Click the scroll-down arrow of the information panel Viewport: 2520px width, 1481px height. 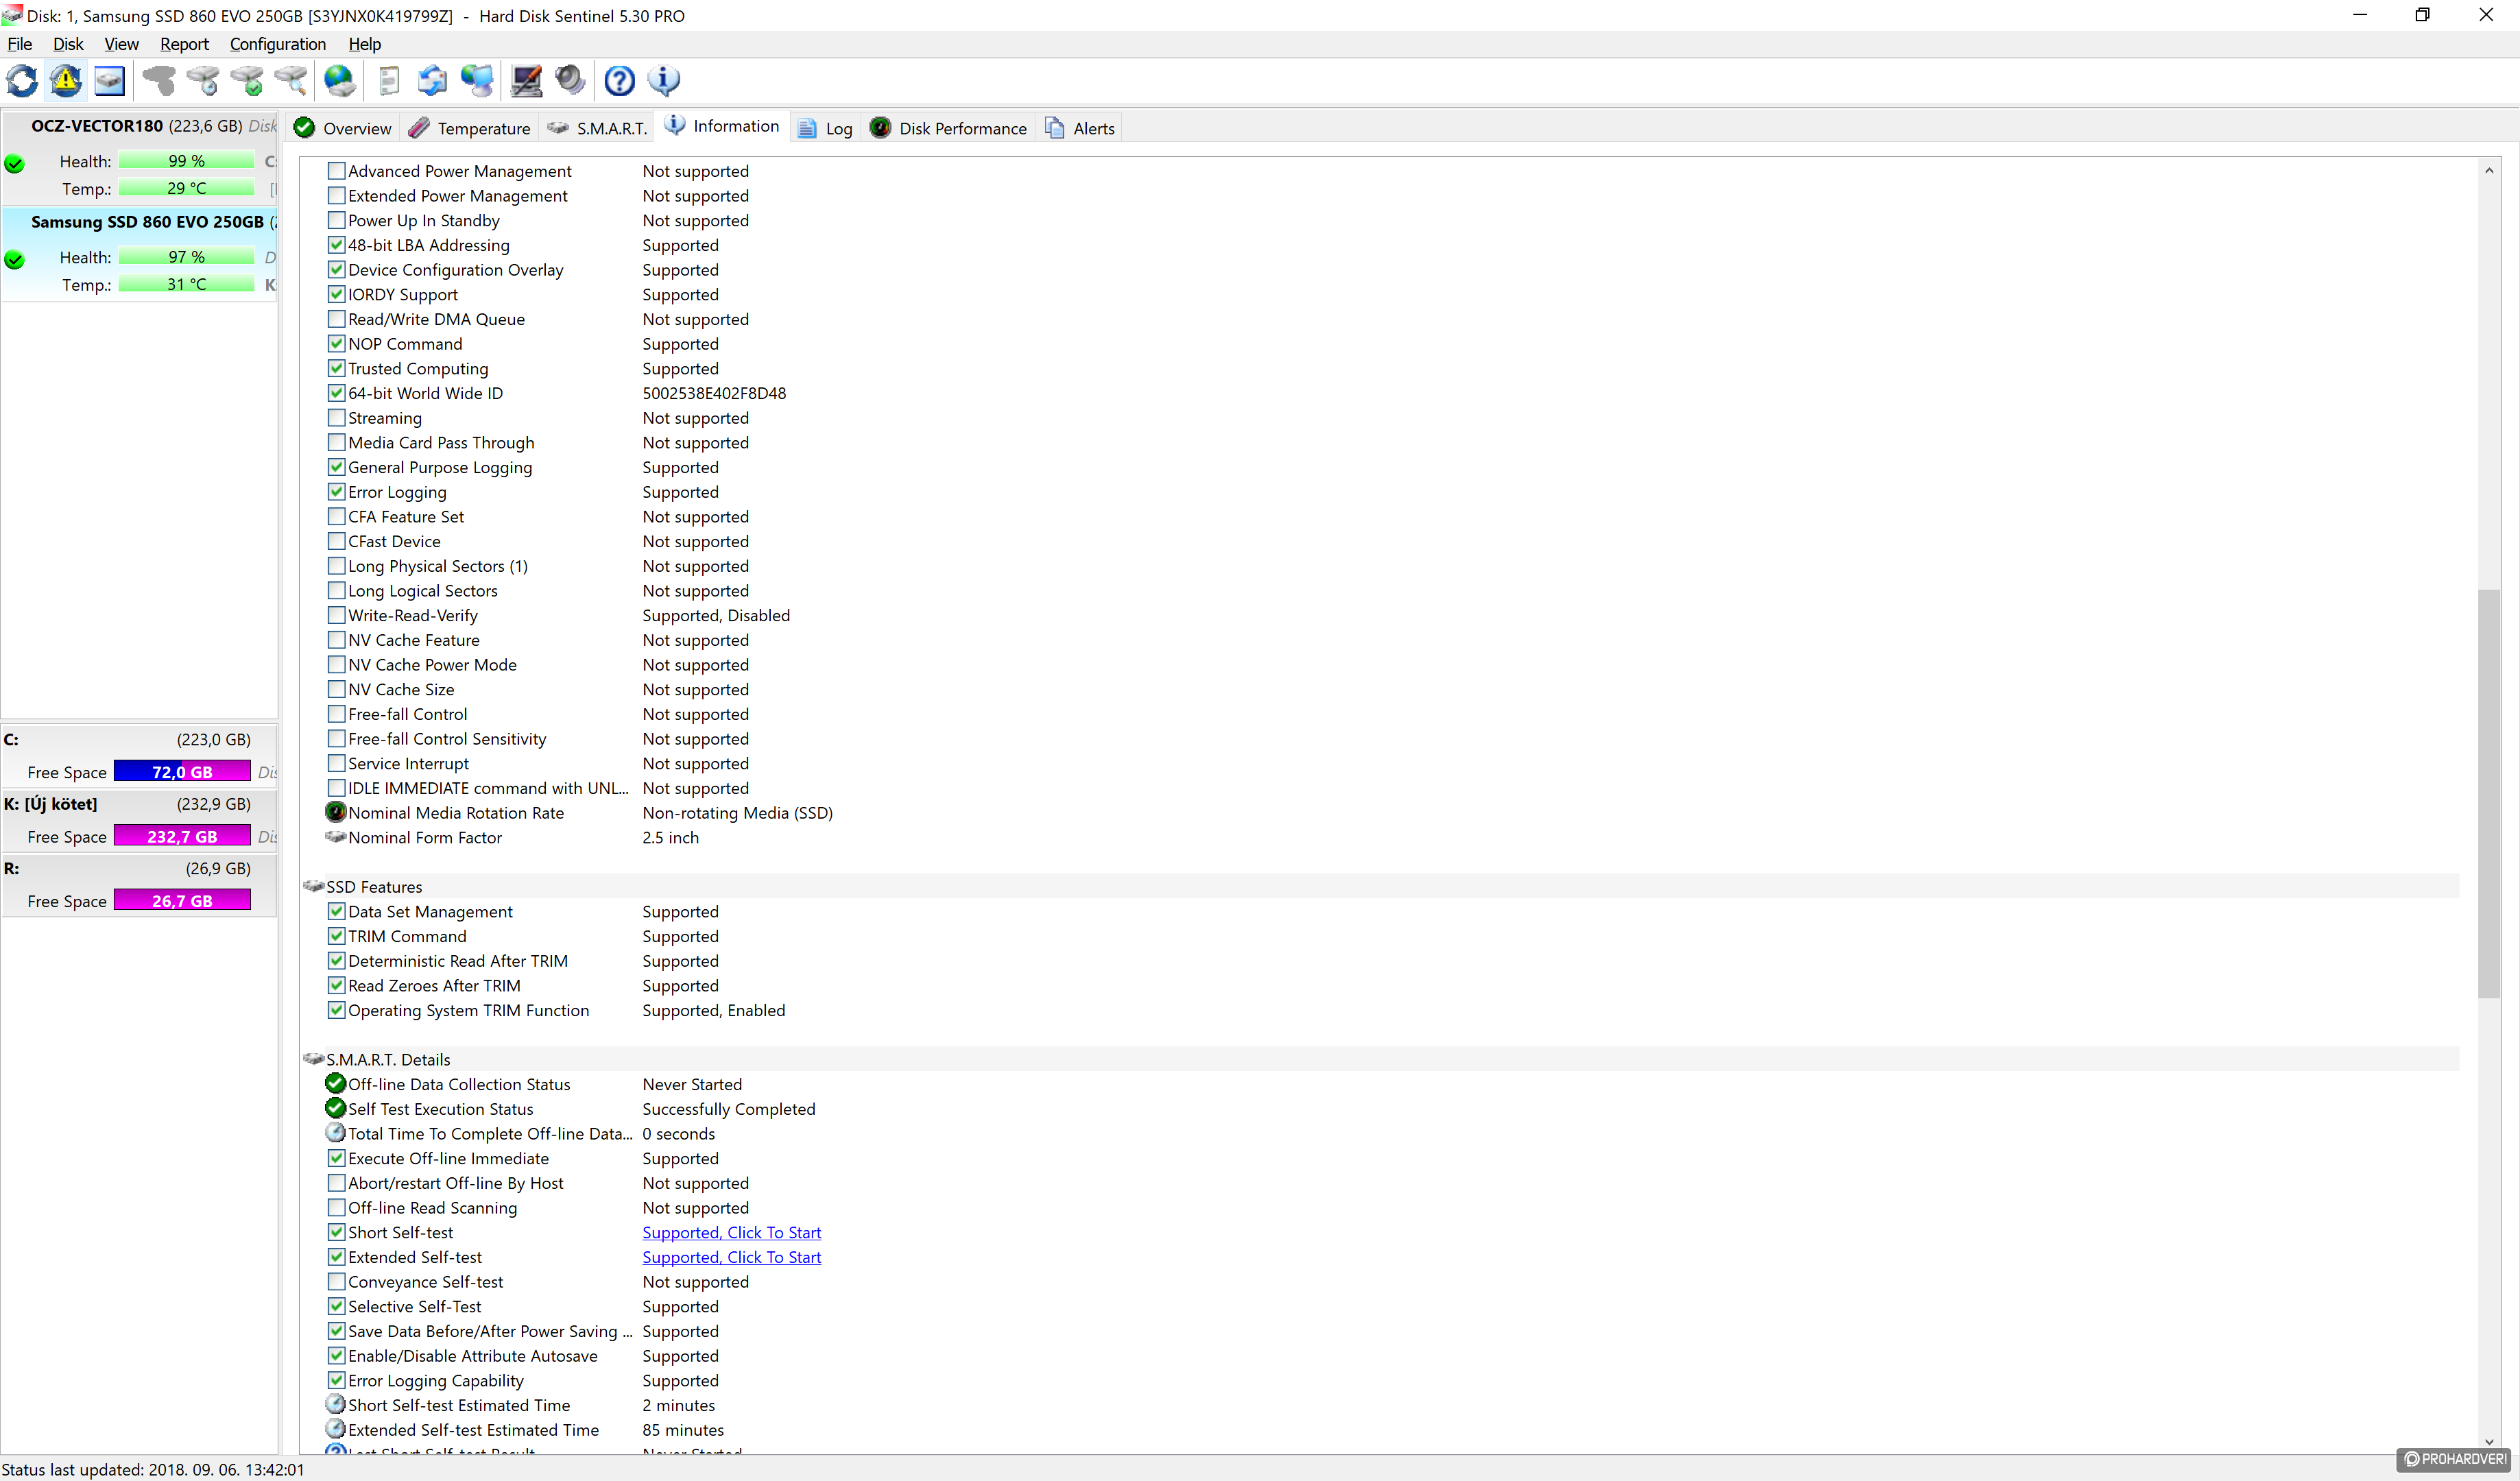pyautogui.click(x=2489, y=1442)
